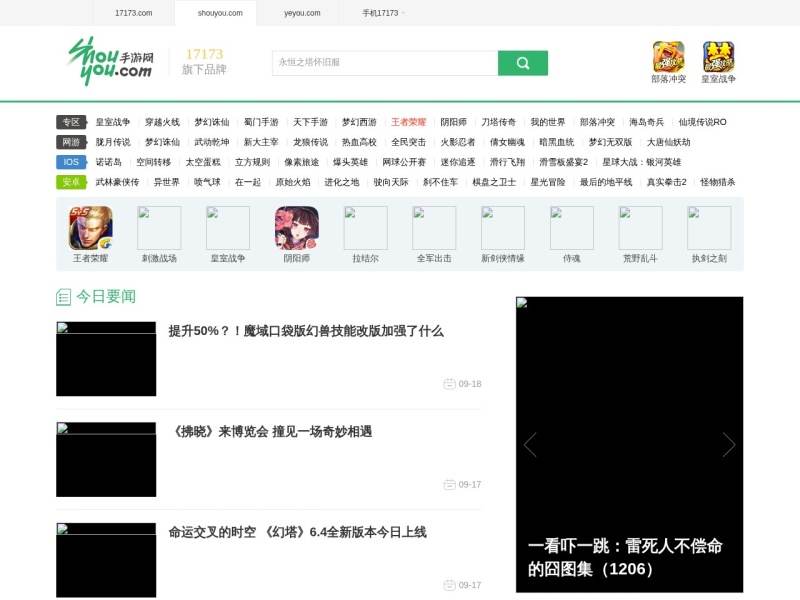Open the 我的世界 link

(547, 122)
